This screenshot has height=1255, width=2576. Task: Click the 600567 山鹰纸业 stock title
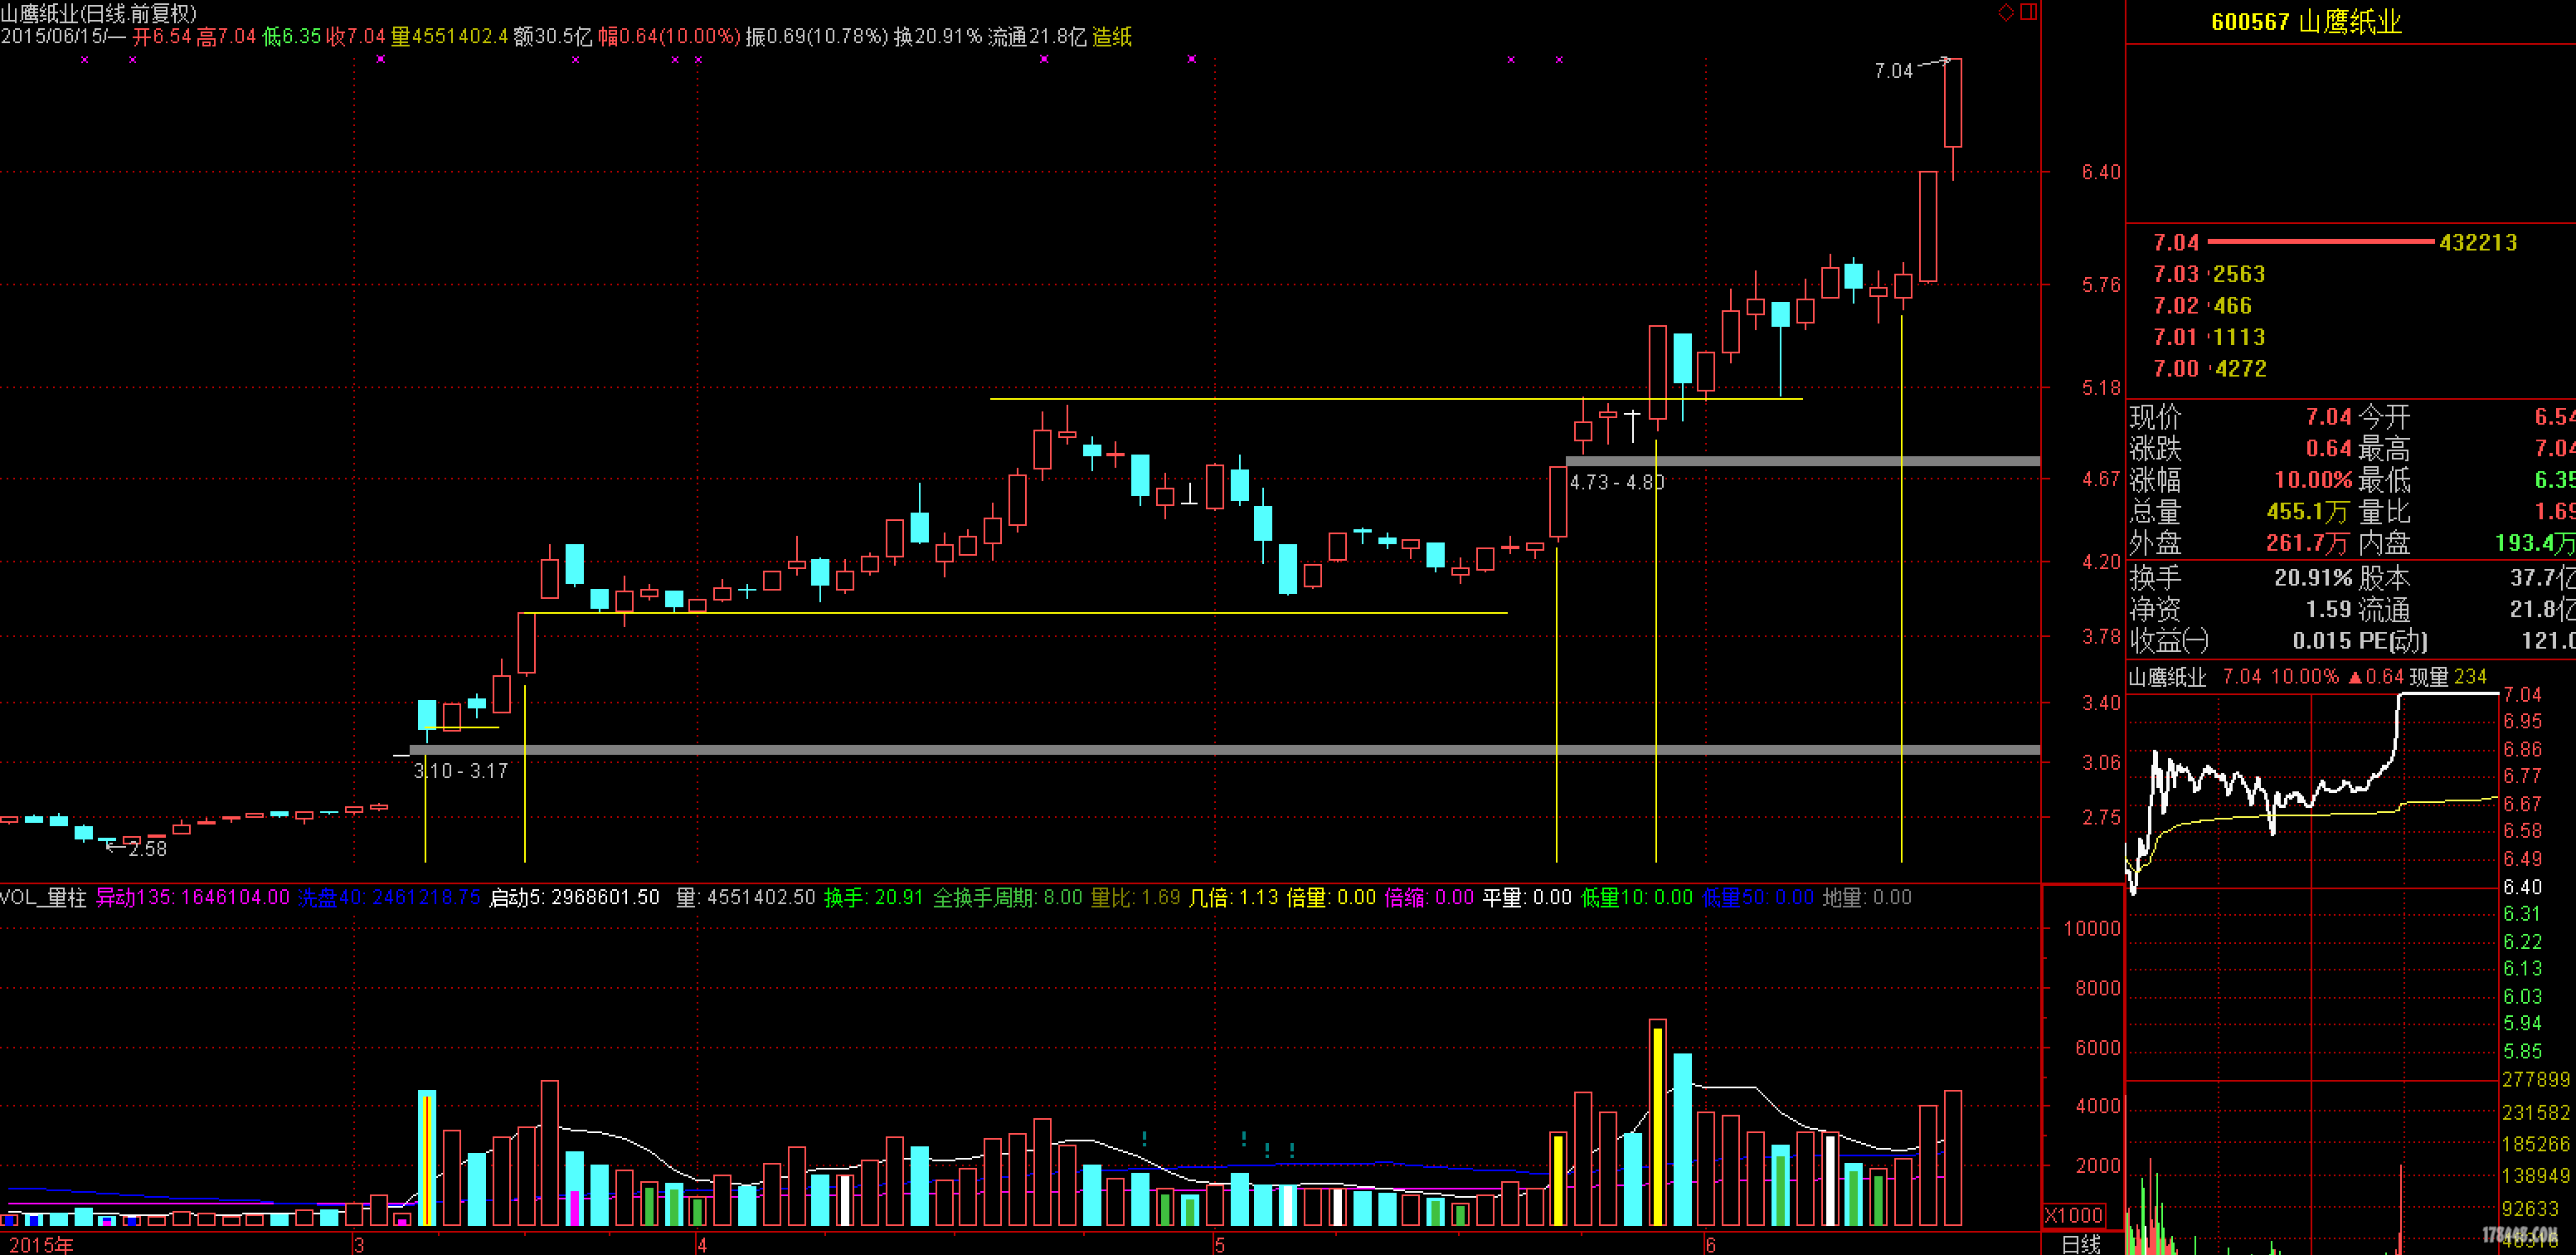(x=2306, y=22)
